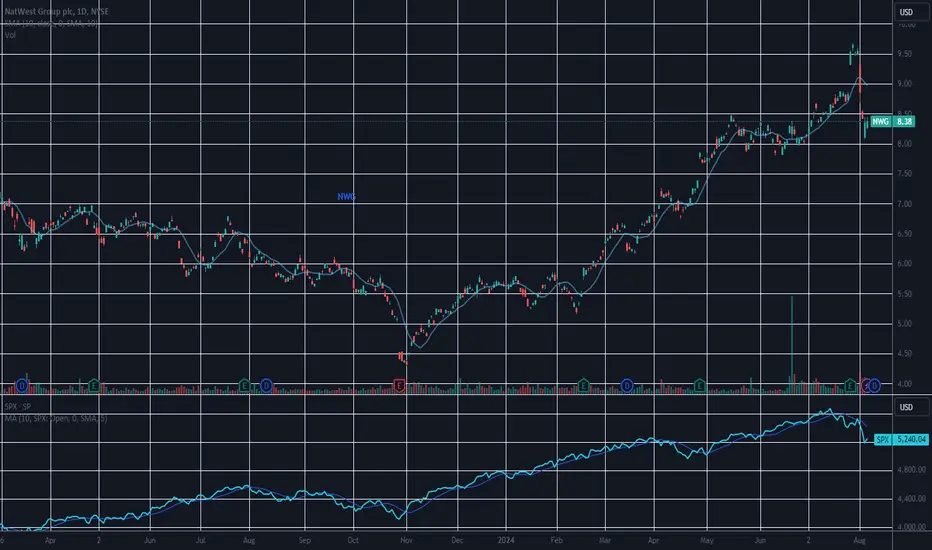This screenshot has height=550, width=932.
Task: Select the NatWest Group plc chart title
Action: (x=56, y=11)
